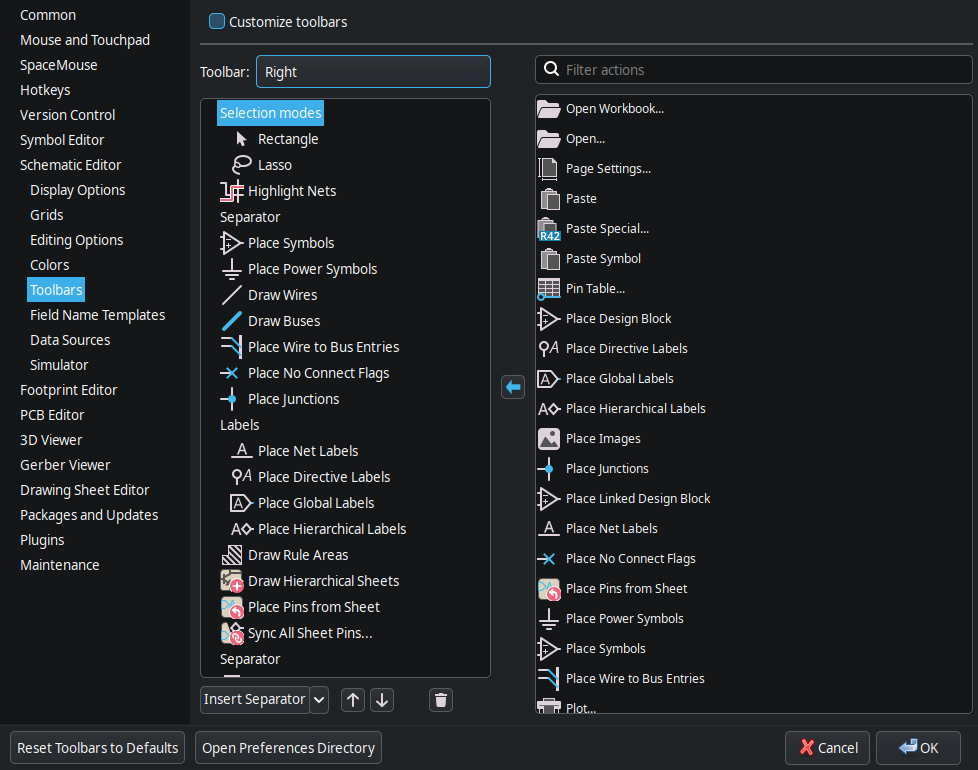Select Paste Special action icon
Screen dimensions: 978x770
549,229
